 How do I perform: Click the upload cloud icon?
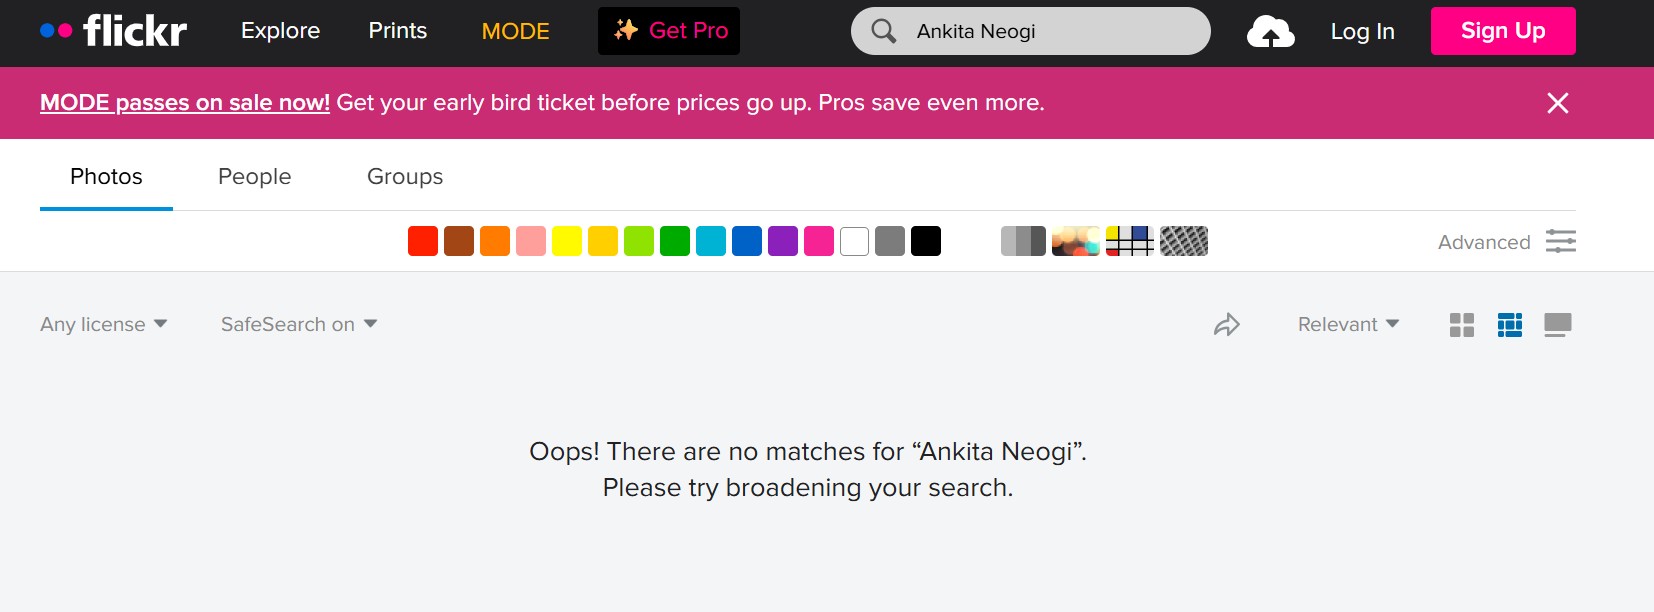1270,32
